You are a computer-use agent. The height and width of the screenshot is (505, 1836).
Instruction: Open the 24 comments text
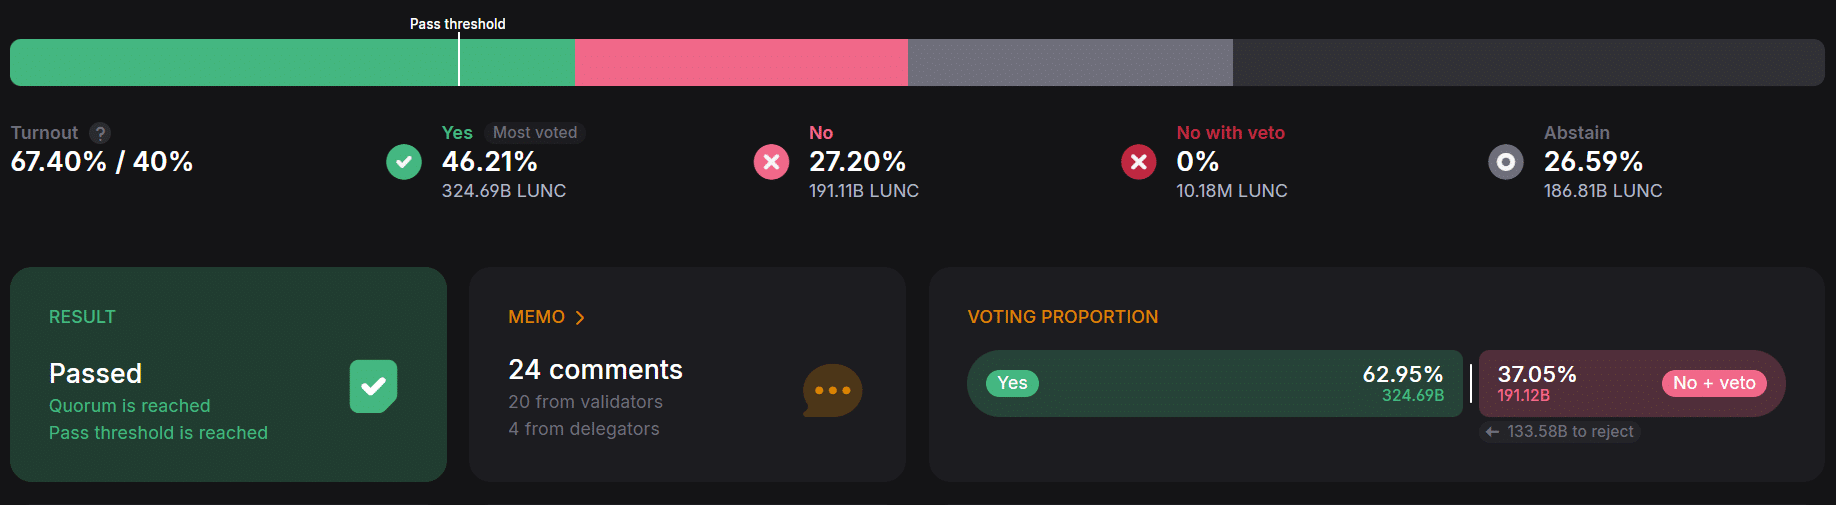tap(595, 370)
